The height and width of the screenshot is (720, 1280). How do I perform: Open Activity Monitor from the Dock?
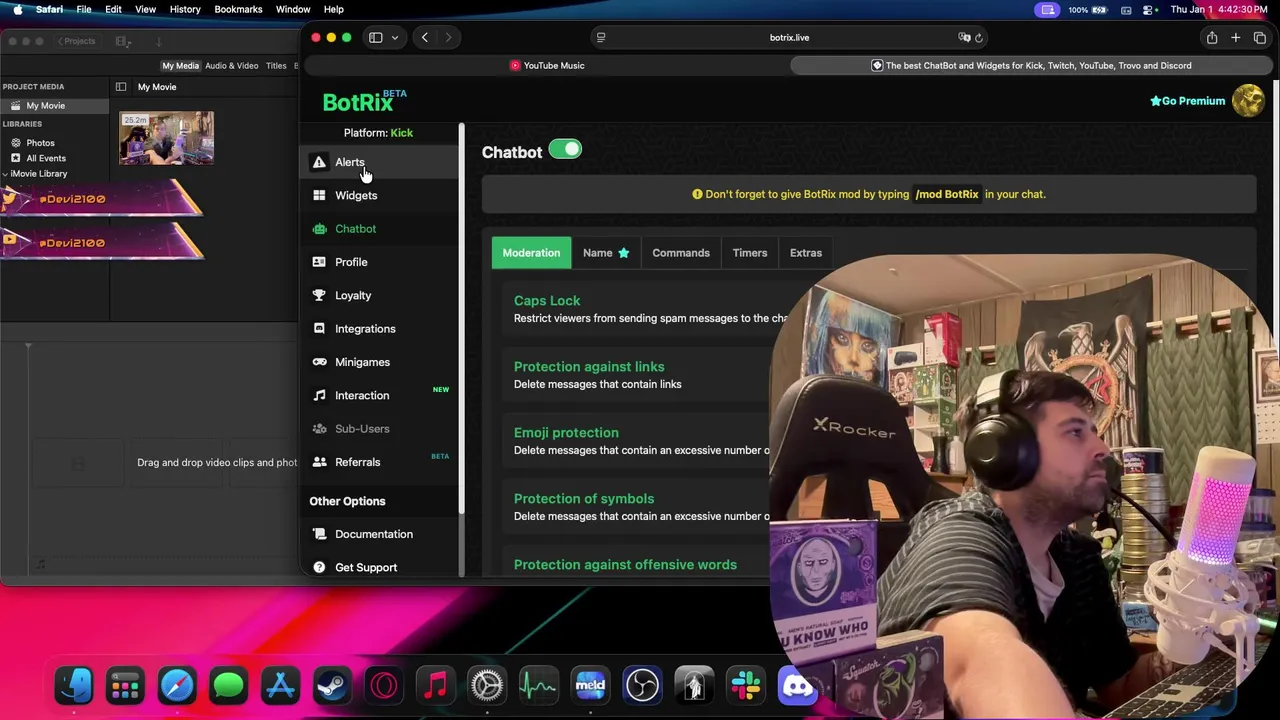pos(538,686)
